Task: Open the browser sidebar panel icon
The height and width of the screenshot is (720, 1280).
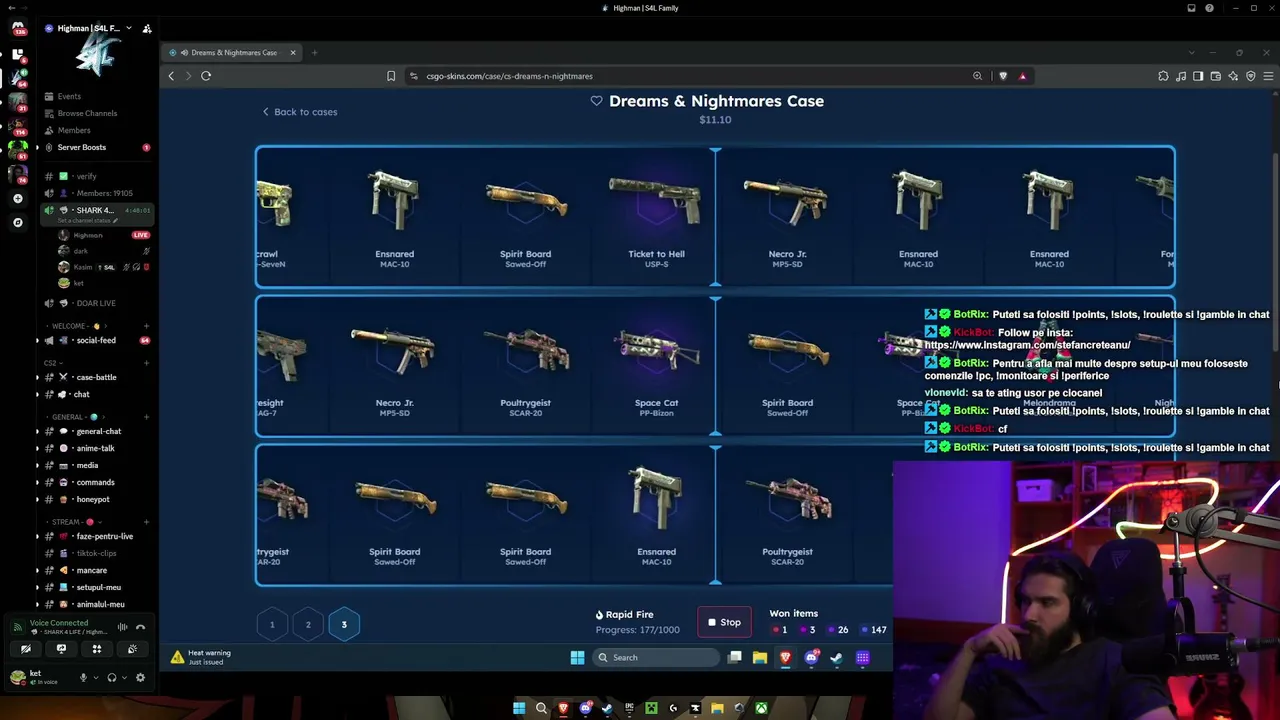Action: [1198, 76]
